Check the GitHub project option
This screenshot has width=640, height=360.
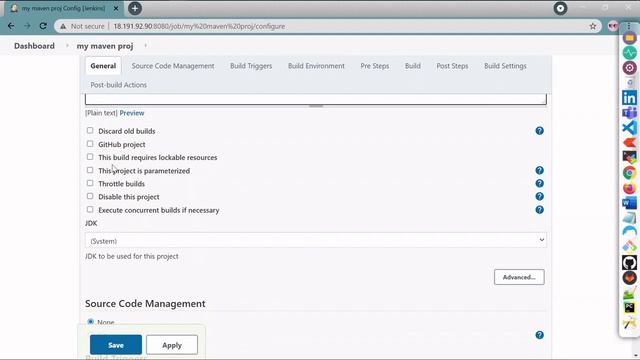tap(90, 144)
